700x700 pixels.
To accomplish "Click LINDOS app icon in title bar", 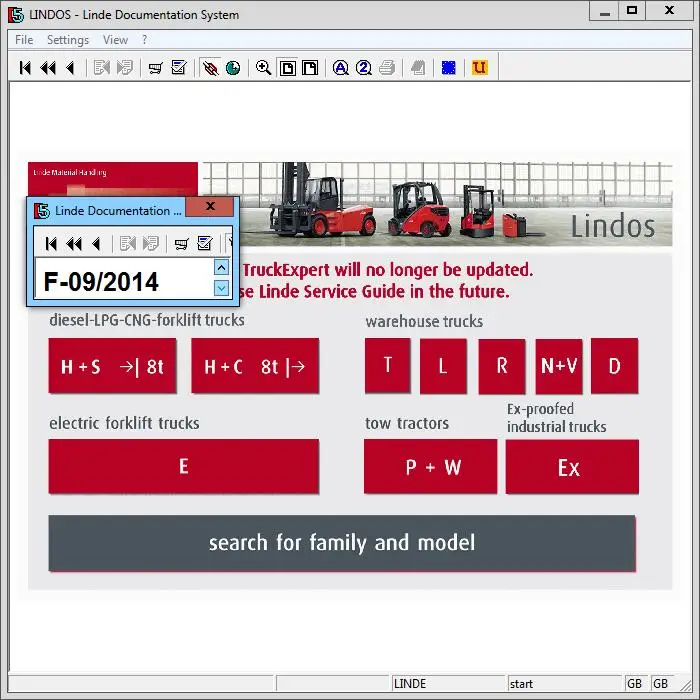I will tap(16, 15).
